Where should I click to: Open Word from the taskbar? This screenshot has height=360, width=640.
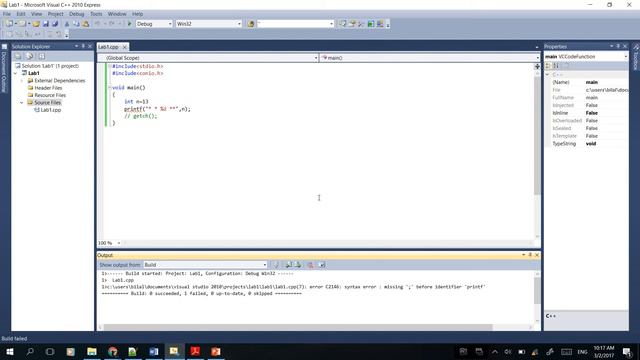point(153,351)
